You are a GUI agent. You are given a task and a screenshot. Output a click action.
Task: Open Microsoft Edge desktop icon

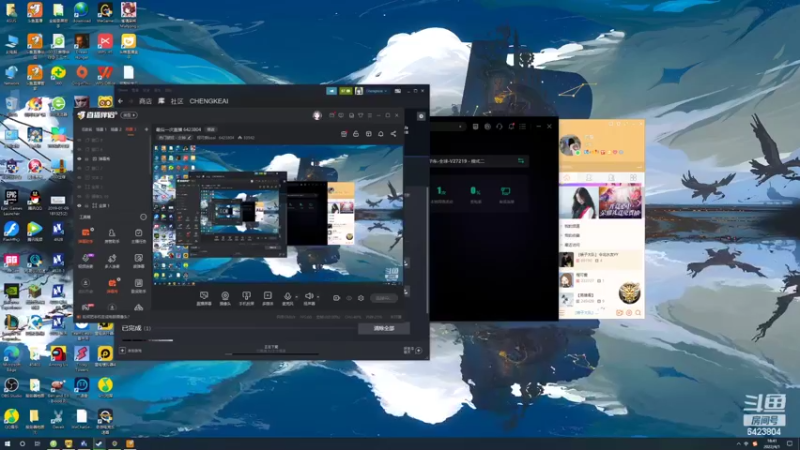pyautogui.click(x=11, y=353)
